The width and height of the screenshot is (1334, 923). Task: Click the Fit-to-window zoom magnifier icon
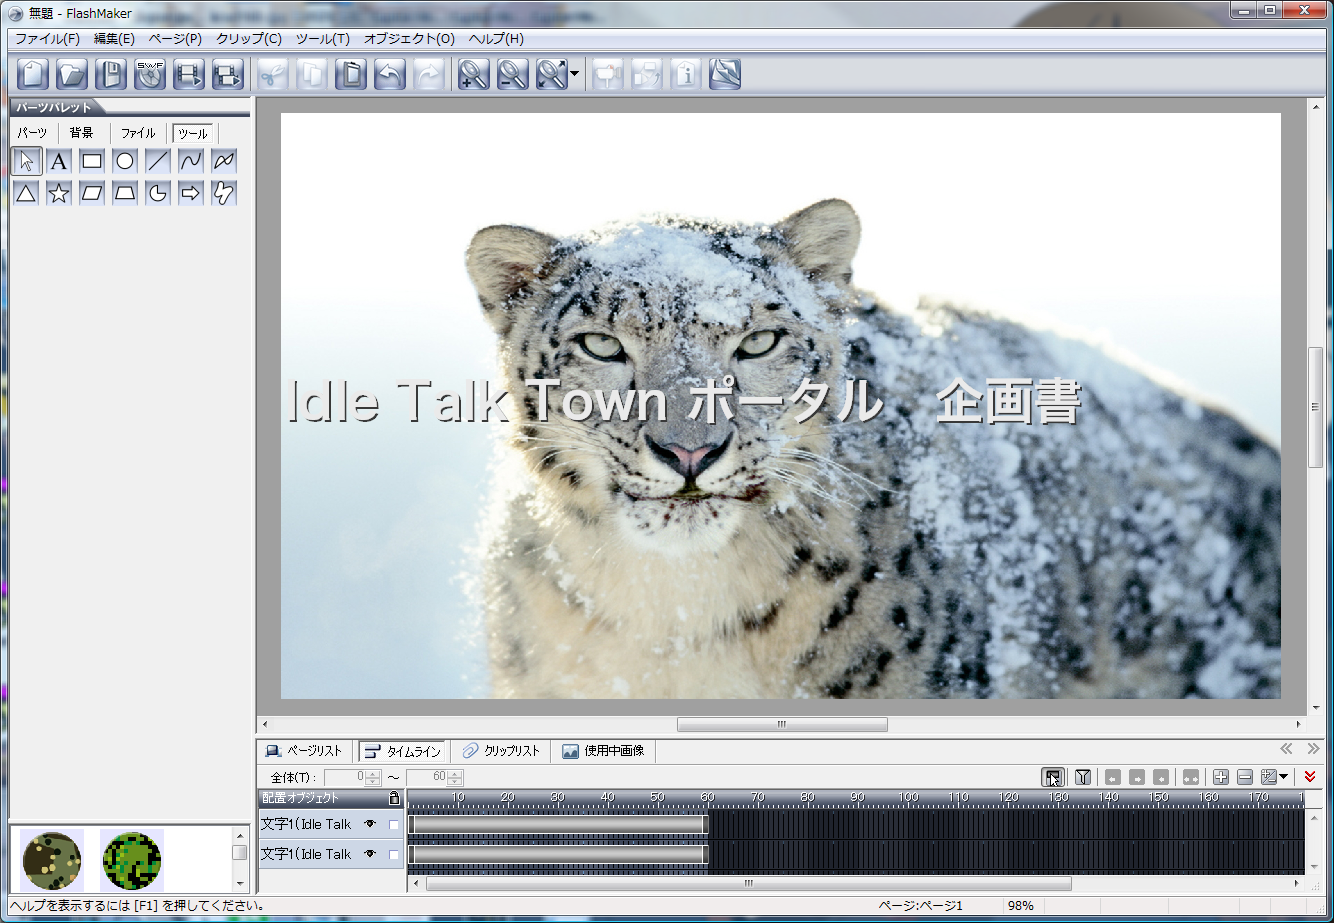(552, 74)
